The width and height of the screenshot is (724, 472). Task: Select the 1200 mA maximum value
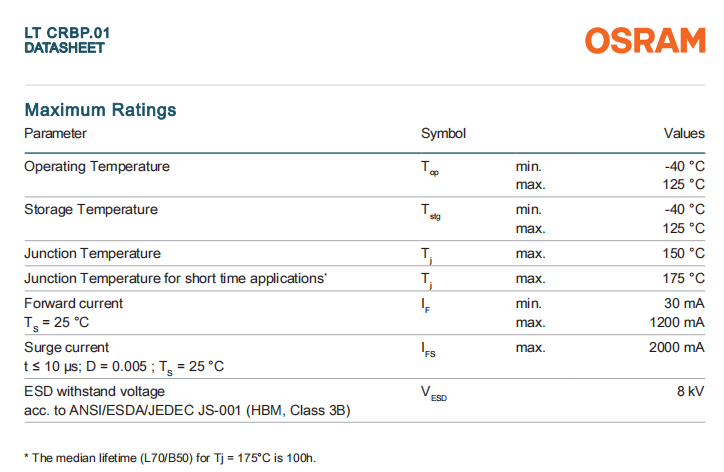click(677, 322)
